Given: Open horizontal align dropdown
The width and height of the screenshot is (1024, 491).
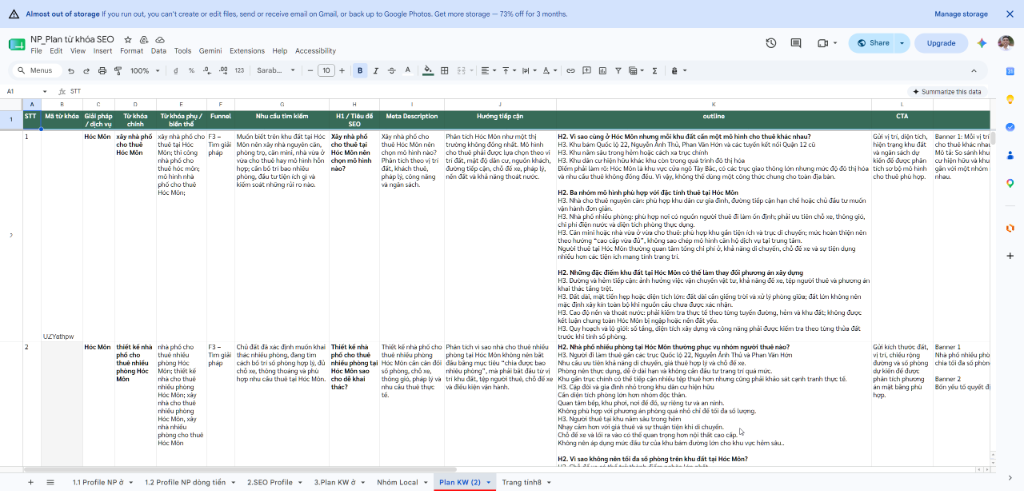Looking at the screenshot, I should tap(487, 71).
